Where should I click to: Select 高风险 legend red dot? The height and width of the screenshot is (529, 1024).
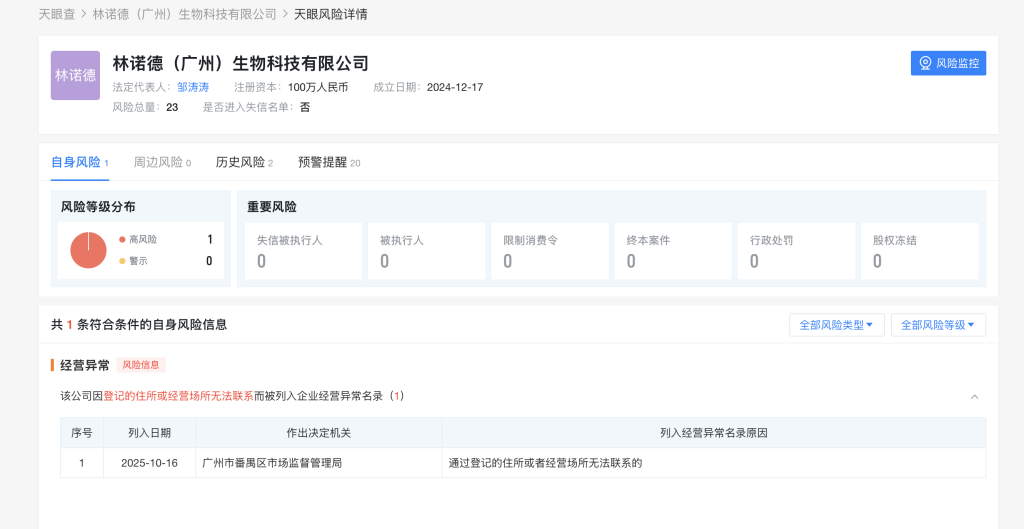(122, 240)
